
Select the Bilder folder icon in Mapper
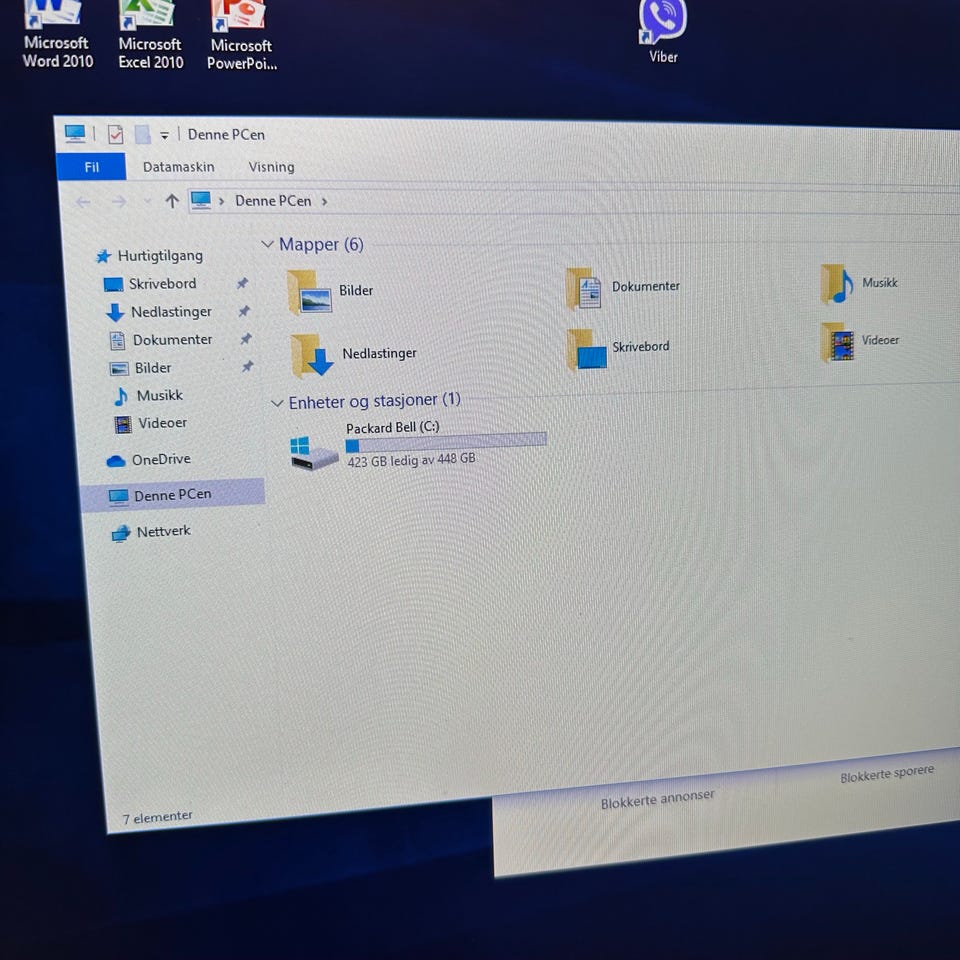(x=310, y=292)
